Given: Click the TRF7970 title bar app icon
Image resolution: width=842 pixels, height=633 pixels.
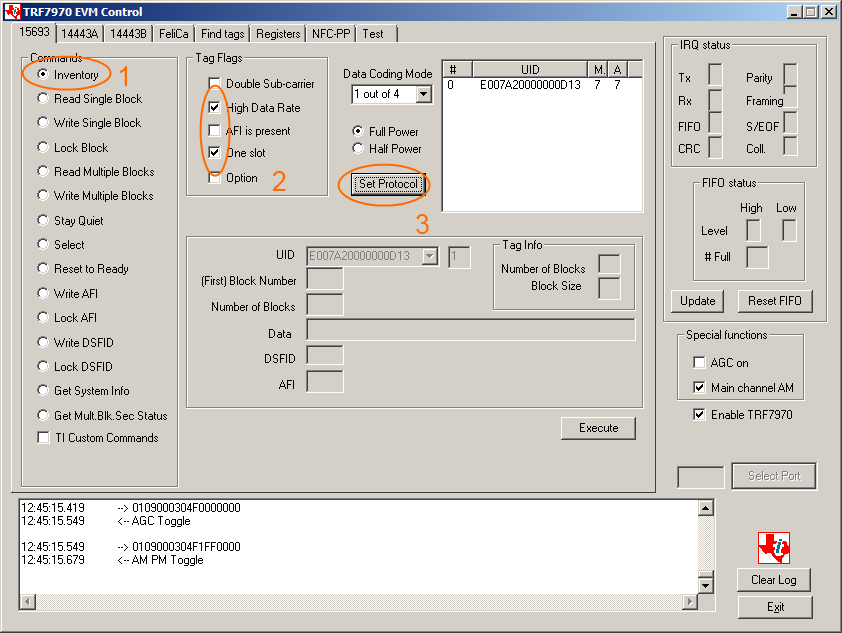Looking at the screenshot, I should [x=12, y=12].
